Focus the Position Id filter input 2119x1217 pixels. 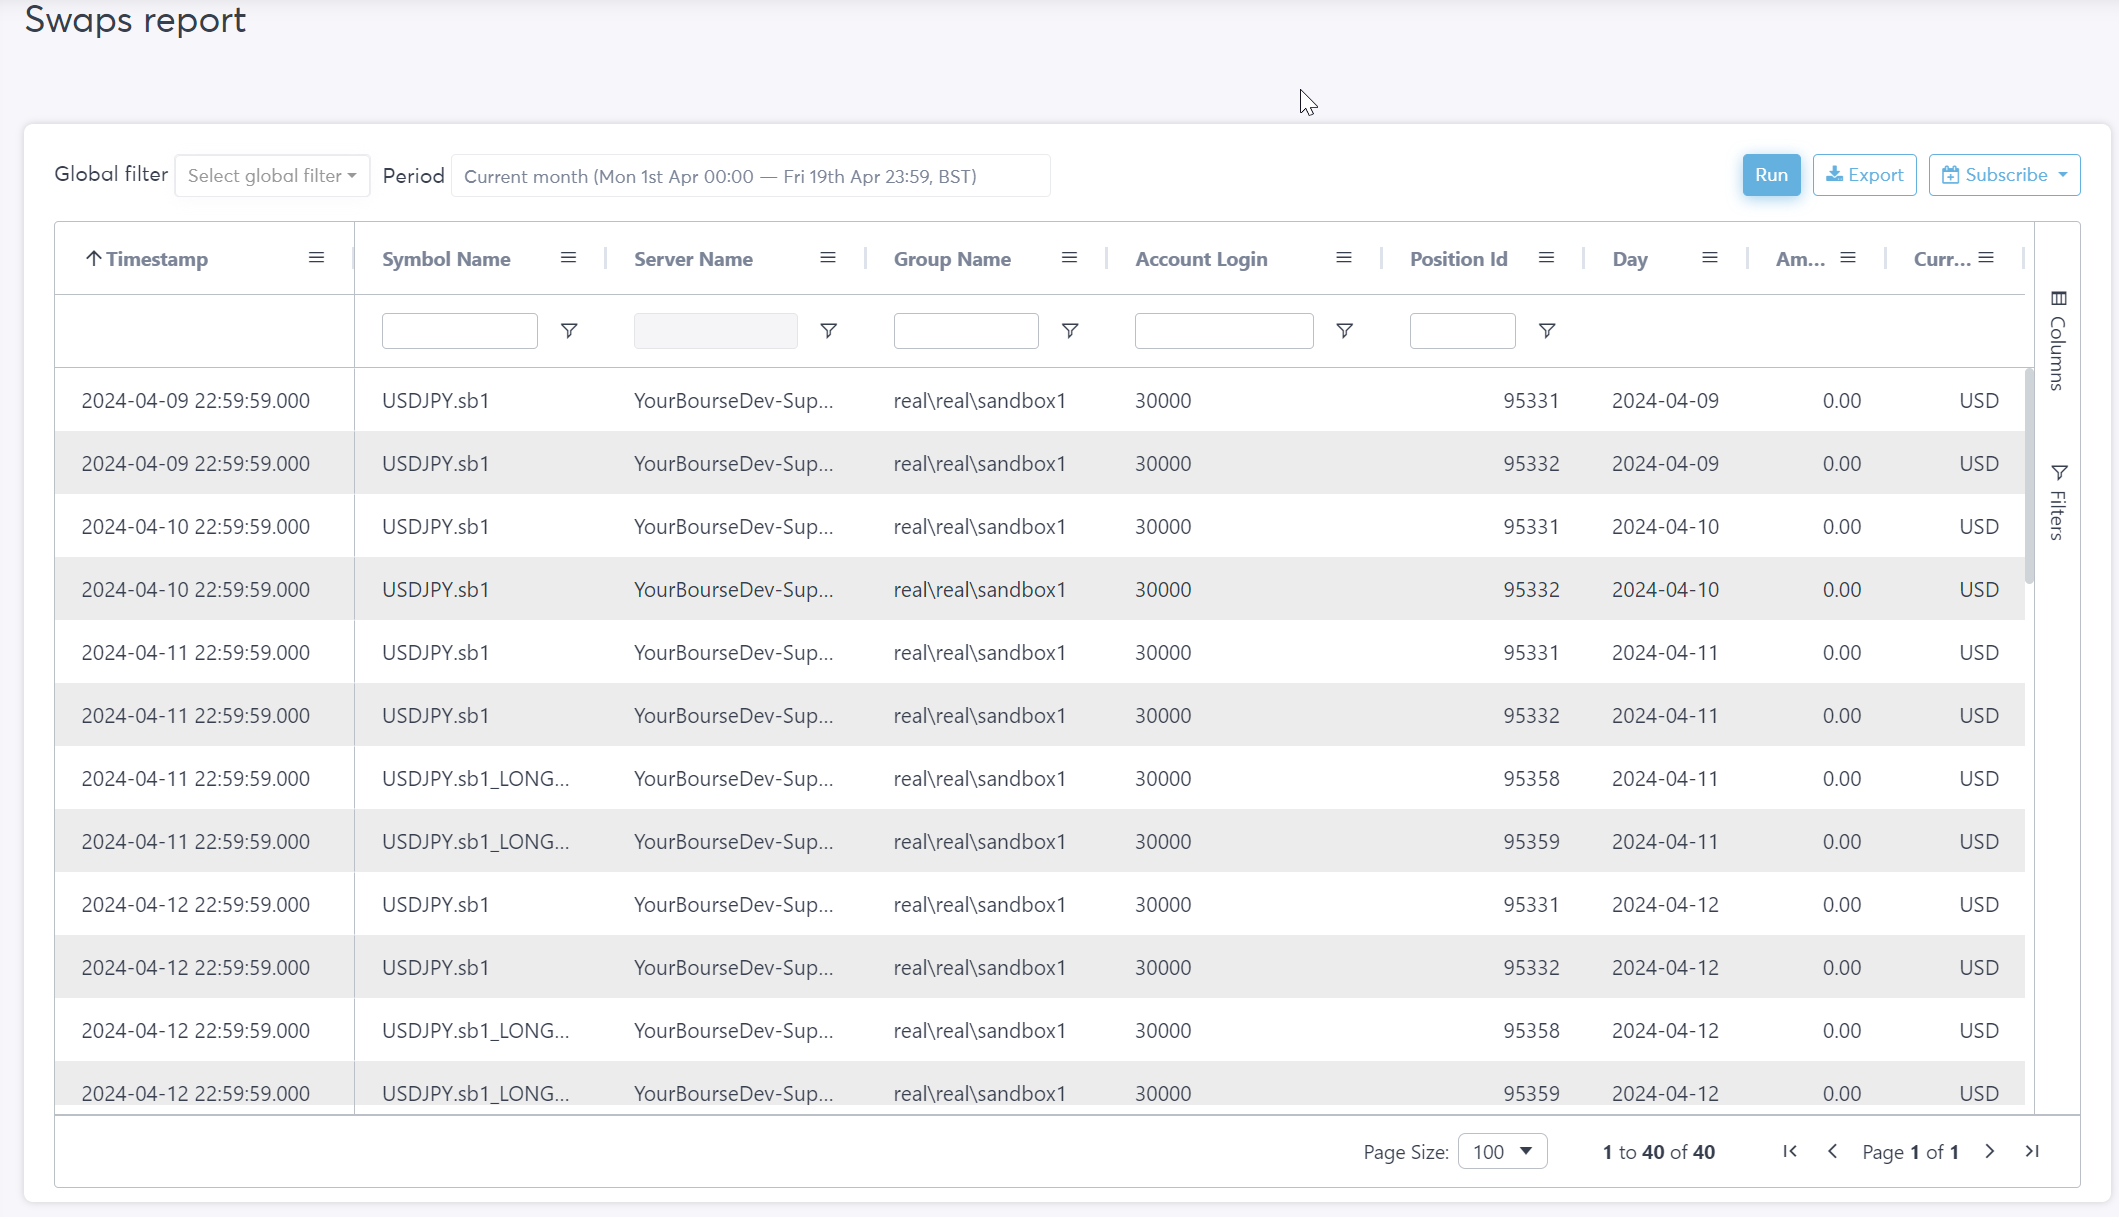coord(1462,330)
